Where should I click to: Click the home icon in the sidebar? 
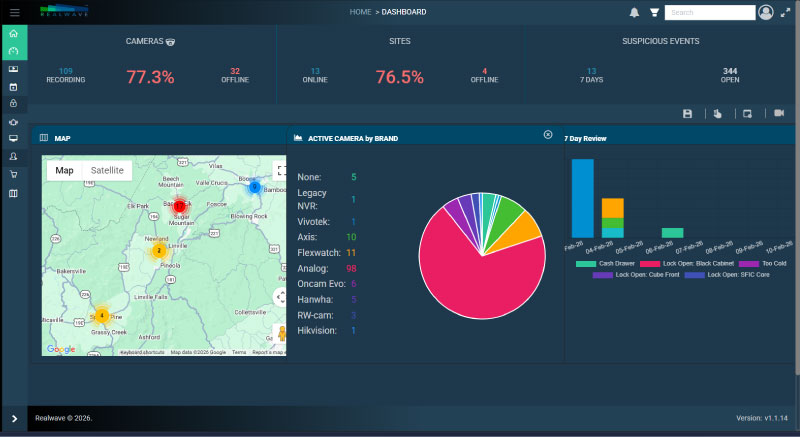pos(14,33)
